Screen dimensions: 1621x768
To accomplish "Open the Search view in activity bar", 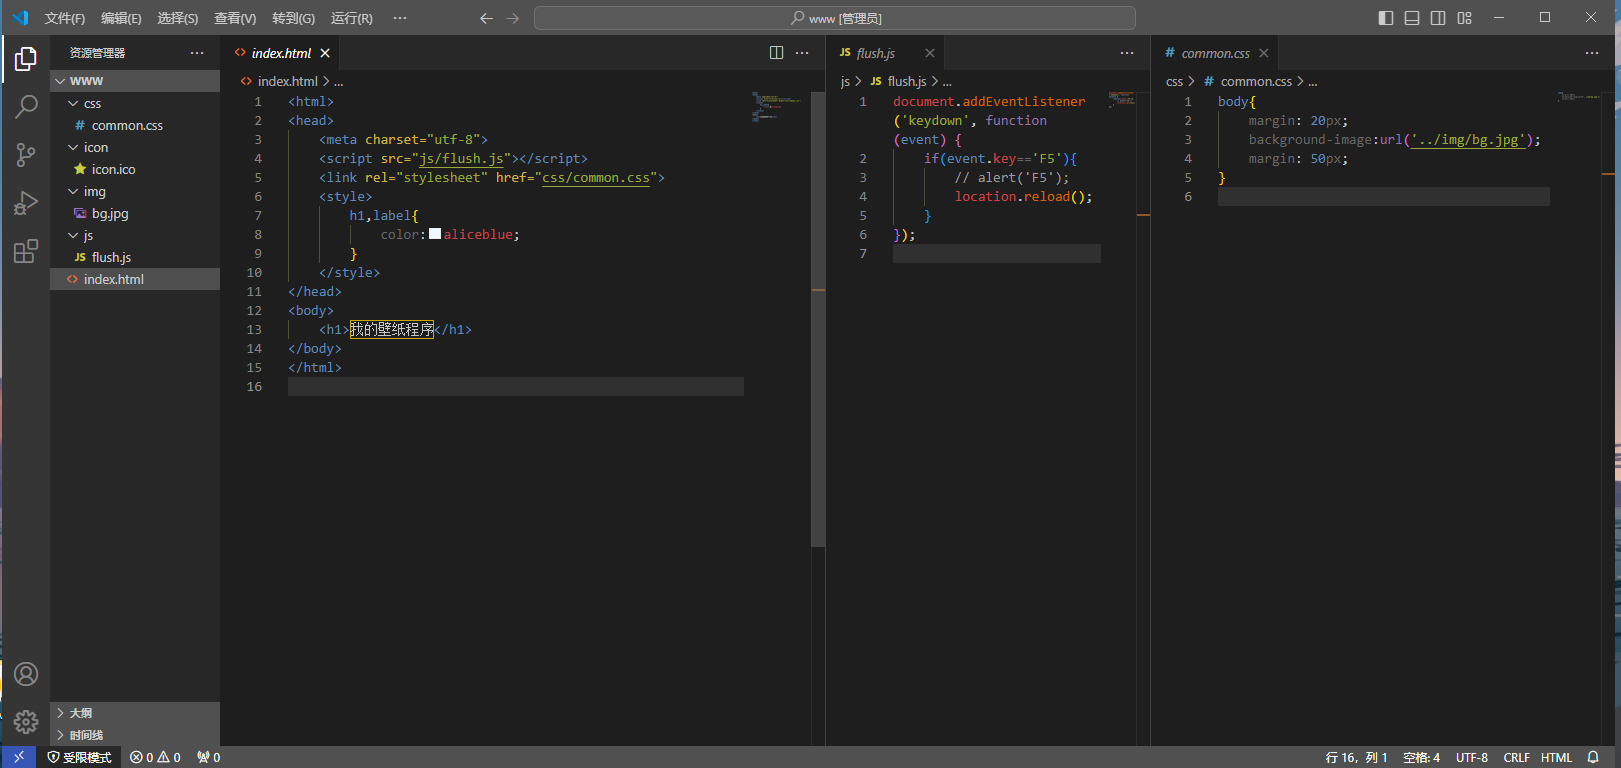I will tap(26, 106).
